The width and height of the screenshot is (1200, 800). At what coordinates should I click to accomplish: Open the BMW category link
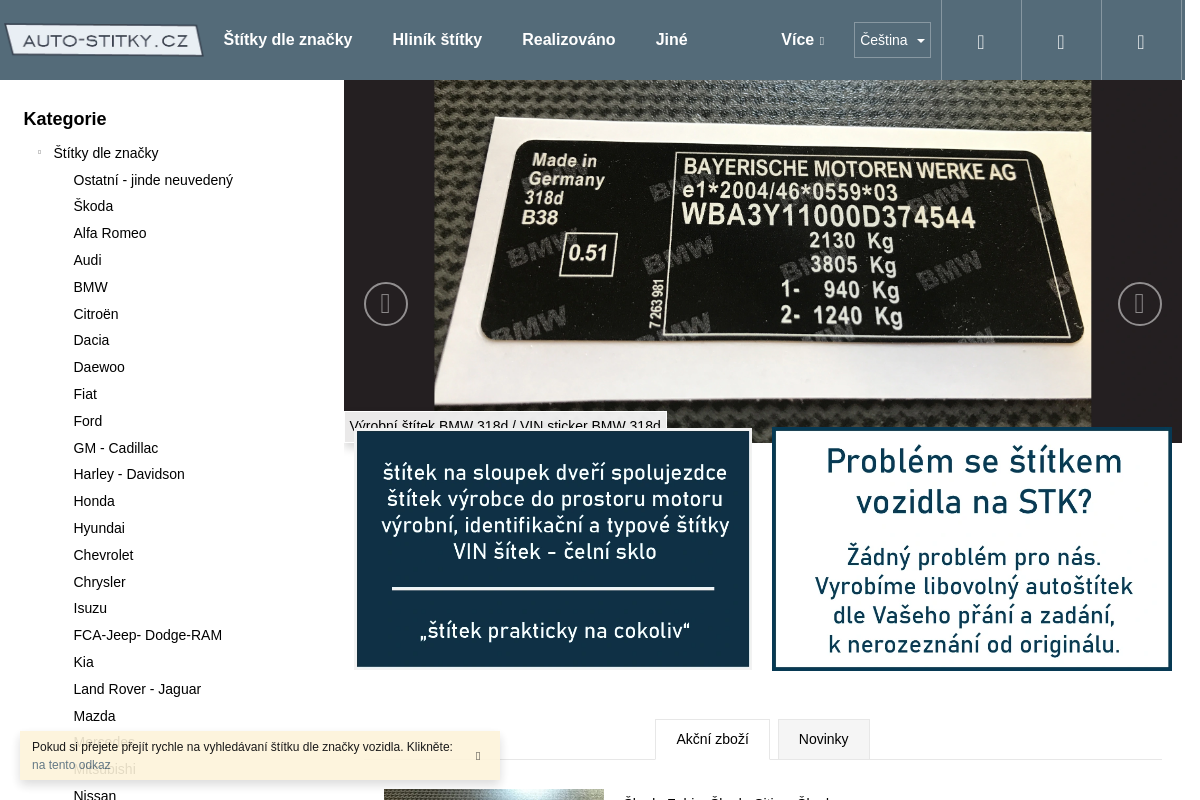pyautogui.click(x=90, y=287)
